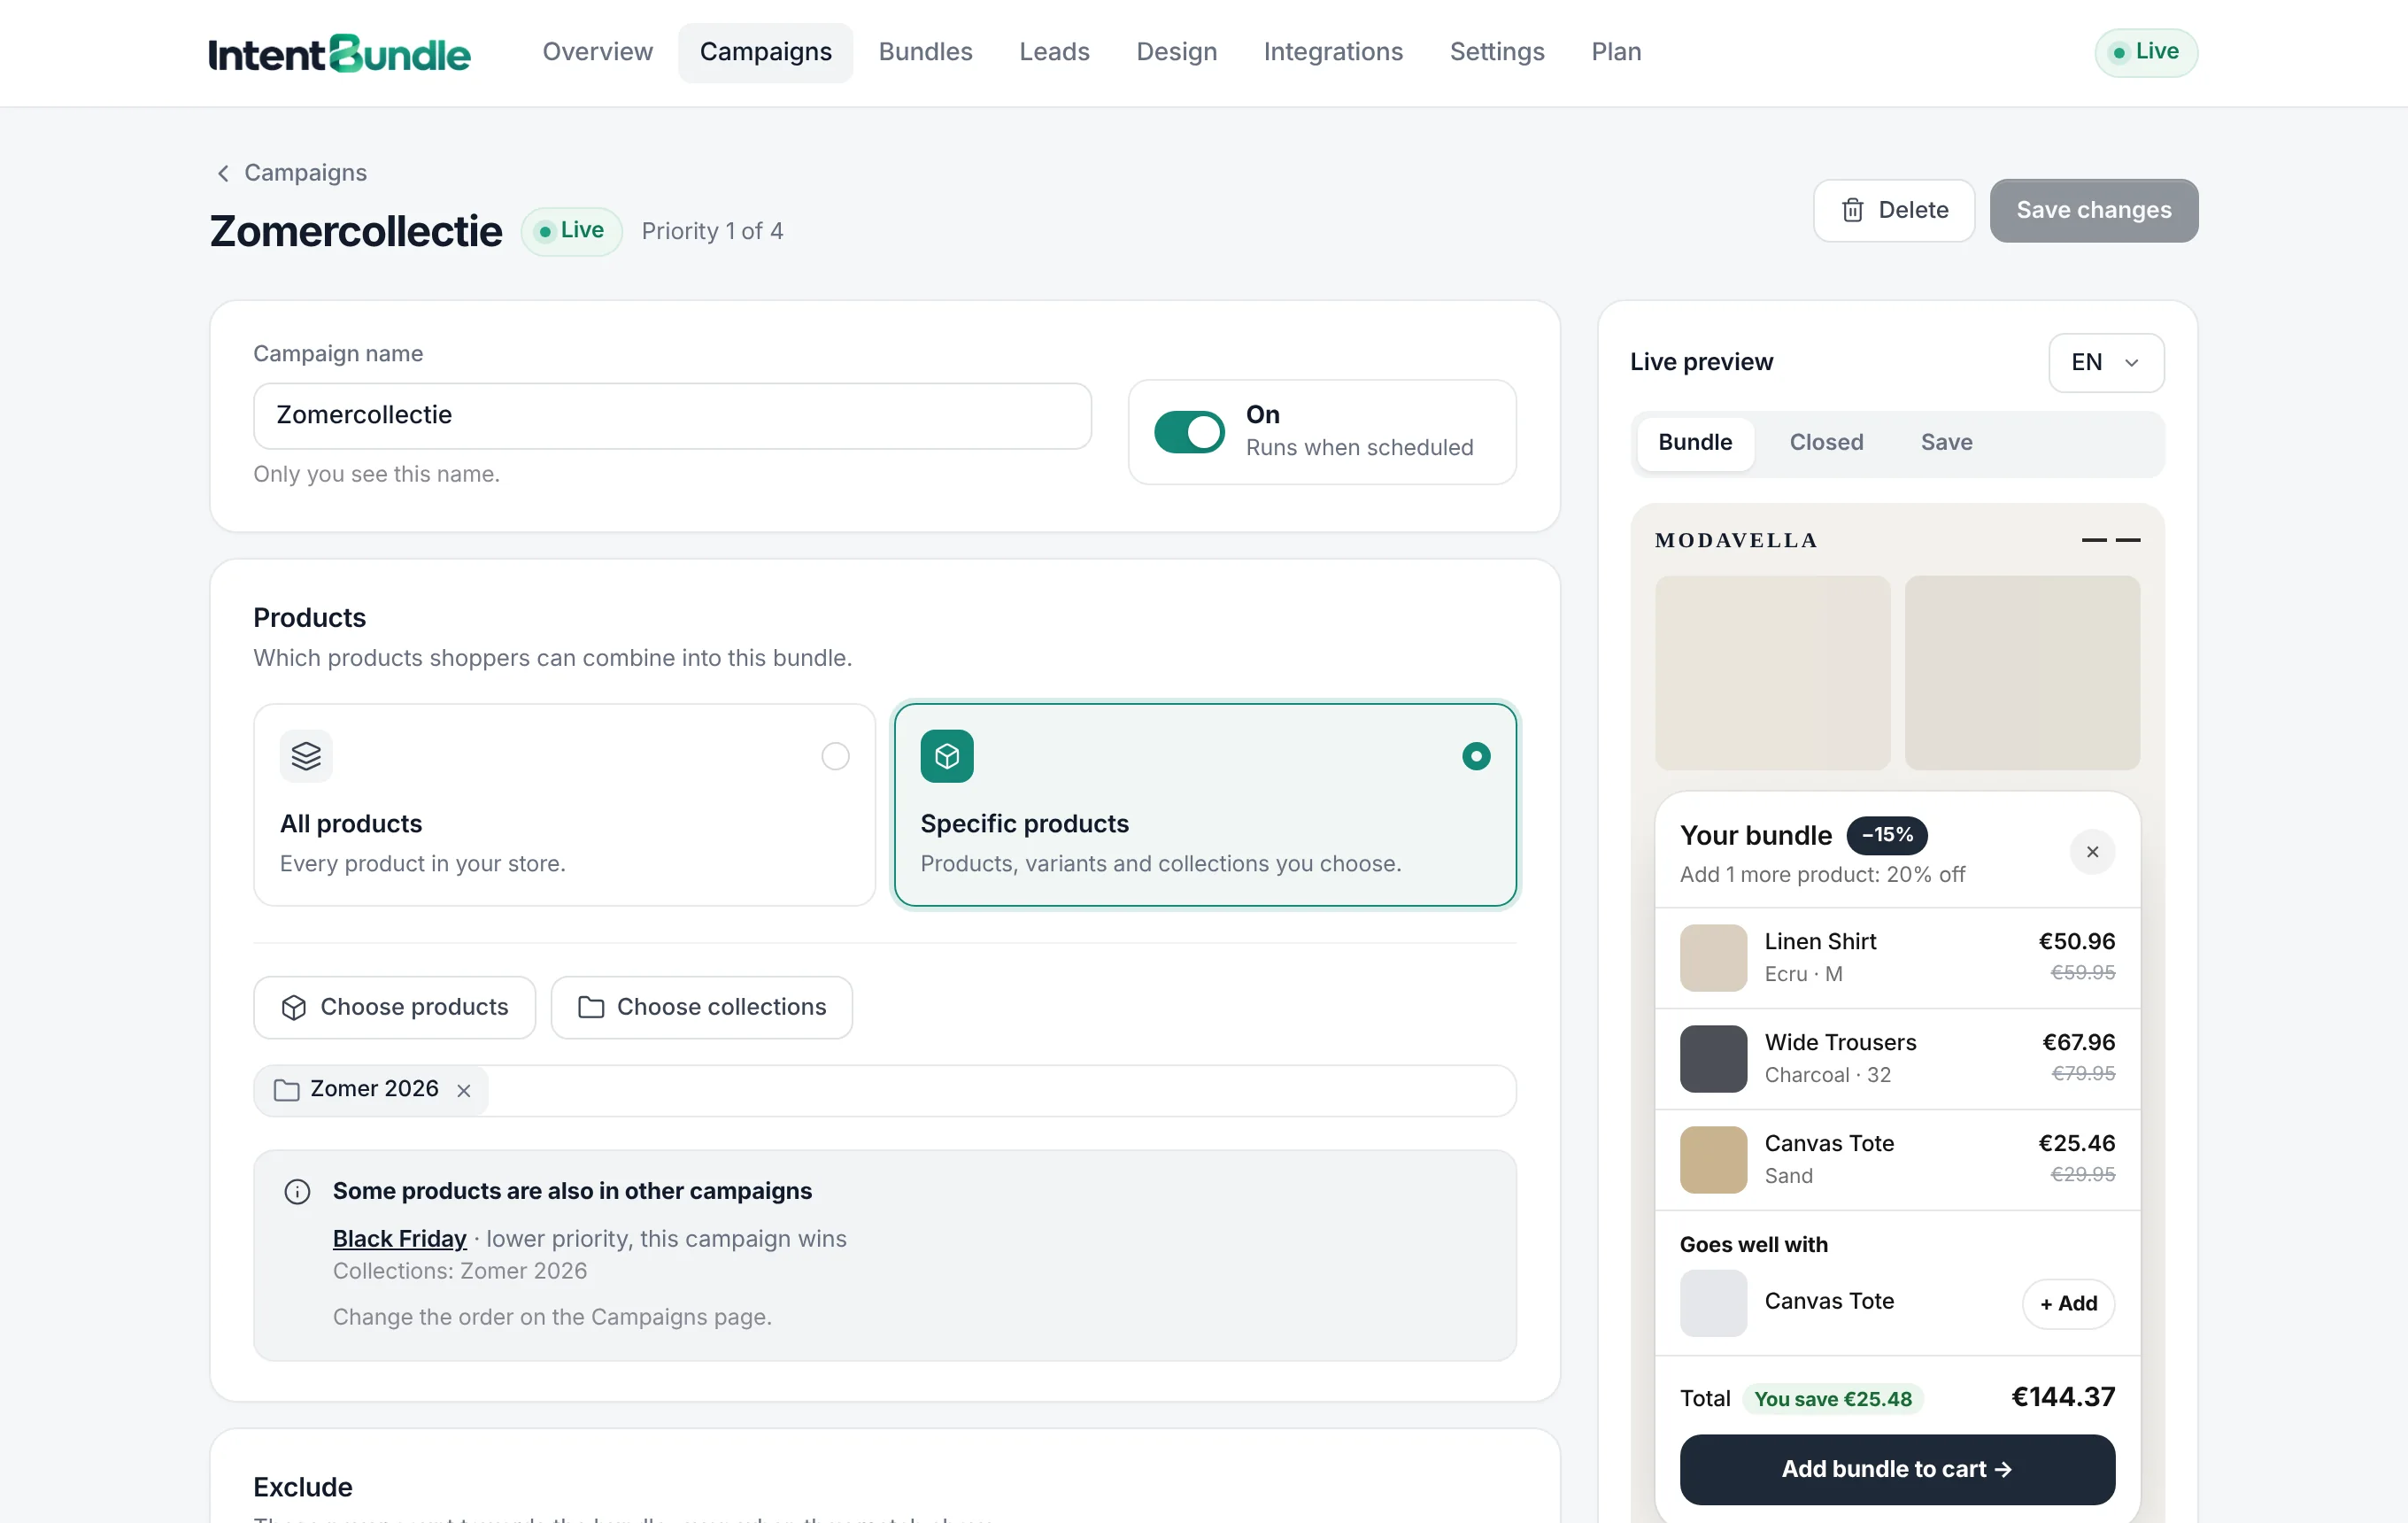The image size is (2408, 1523).
Task: Open the Design nav item
Action: click(1176, 52)
